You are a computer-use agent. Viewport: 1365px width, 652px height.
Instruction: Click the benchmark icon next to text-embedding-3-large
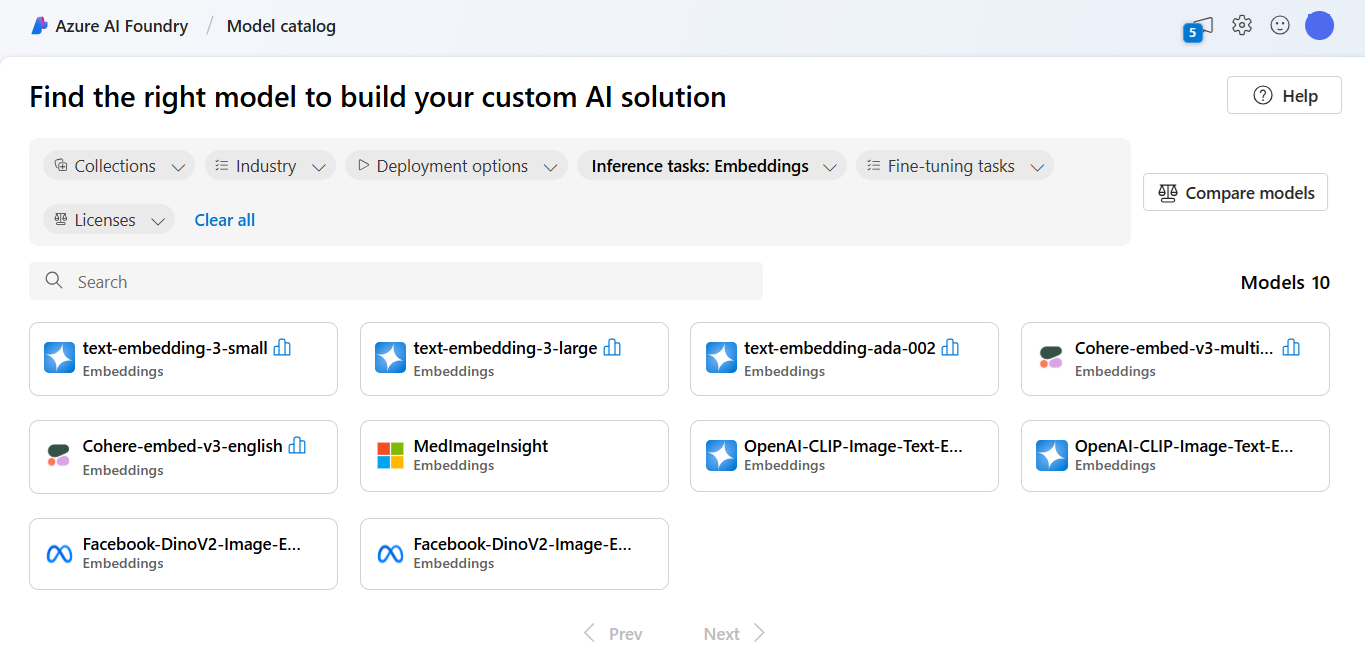(x=612, y=347)
